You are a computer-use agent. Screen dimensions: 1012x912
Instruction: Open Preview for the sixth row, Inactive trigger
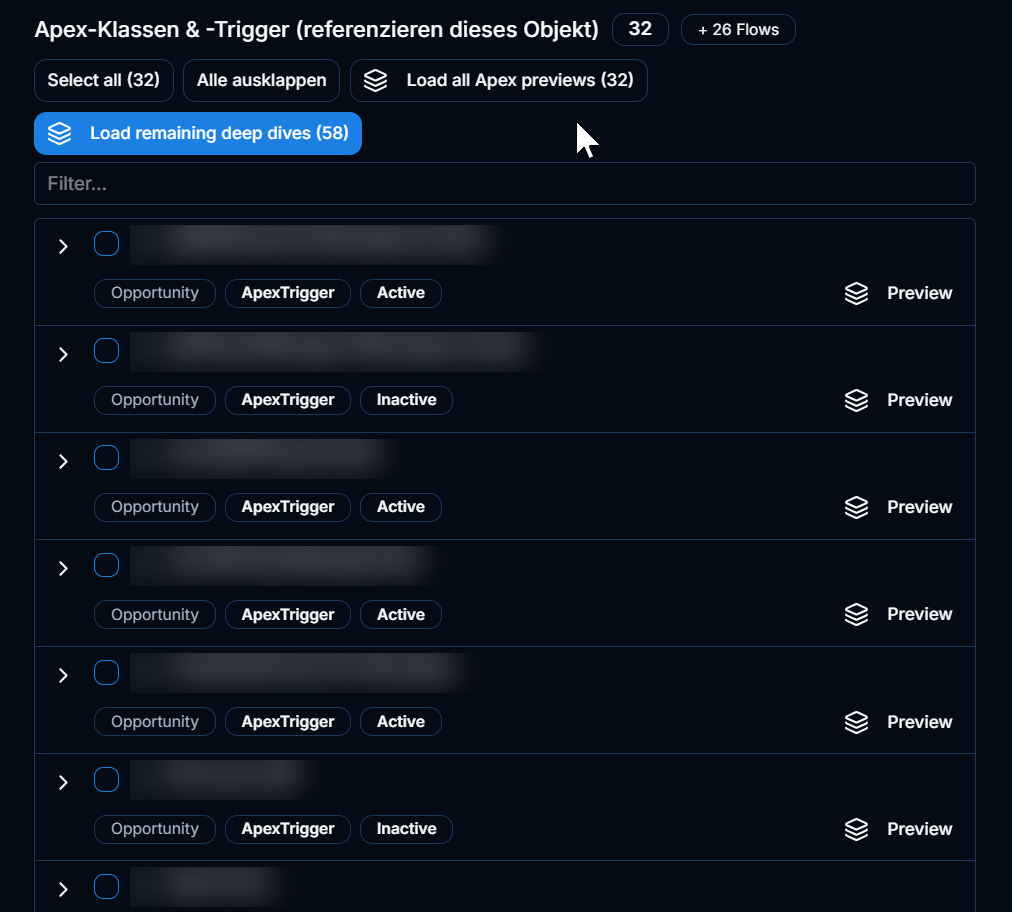tap(898, 829)
